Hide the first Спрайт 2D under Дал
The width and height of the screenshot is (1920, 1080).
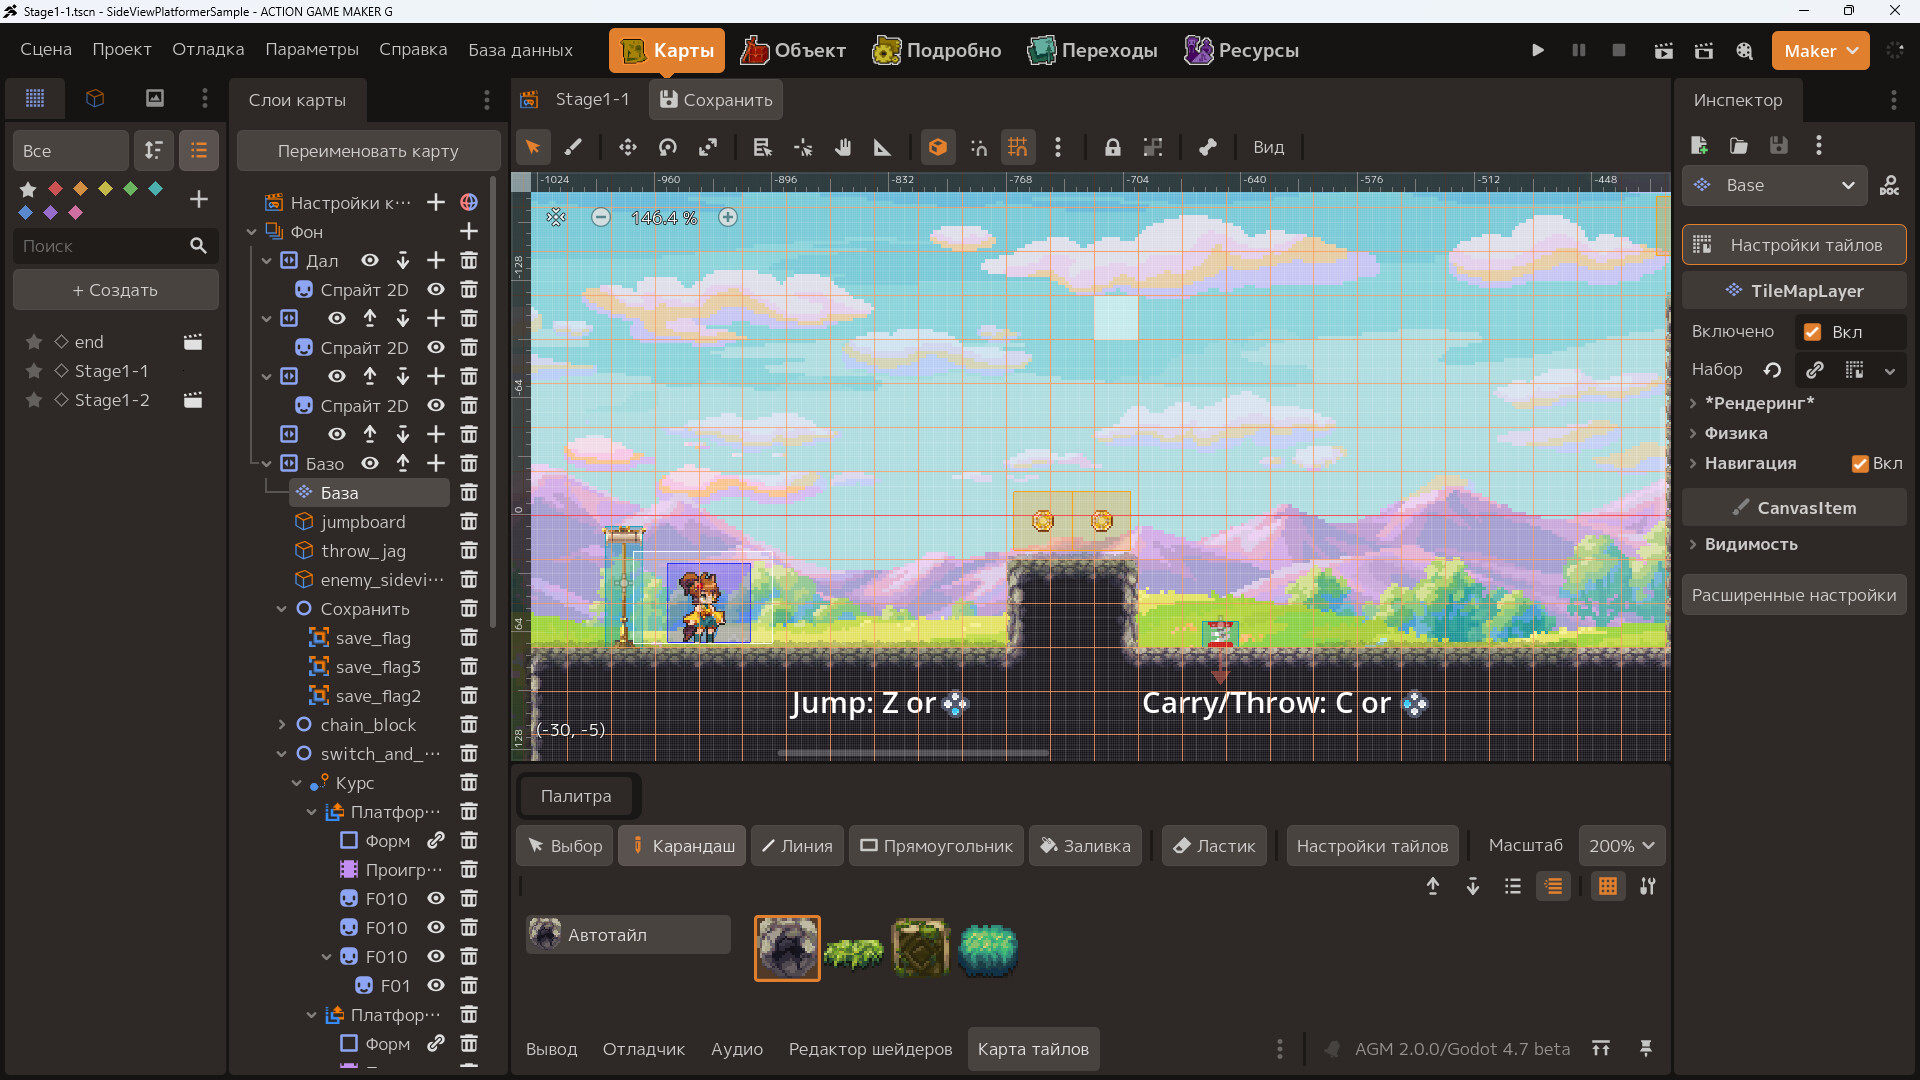[x=436, y=289]
